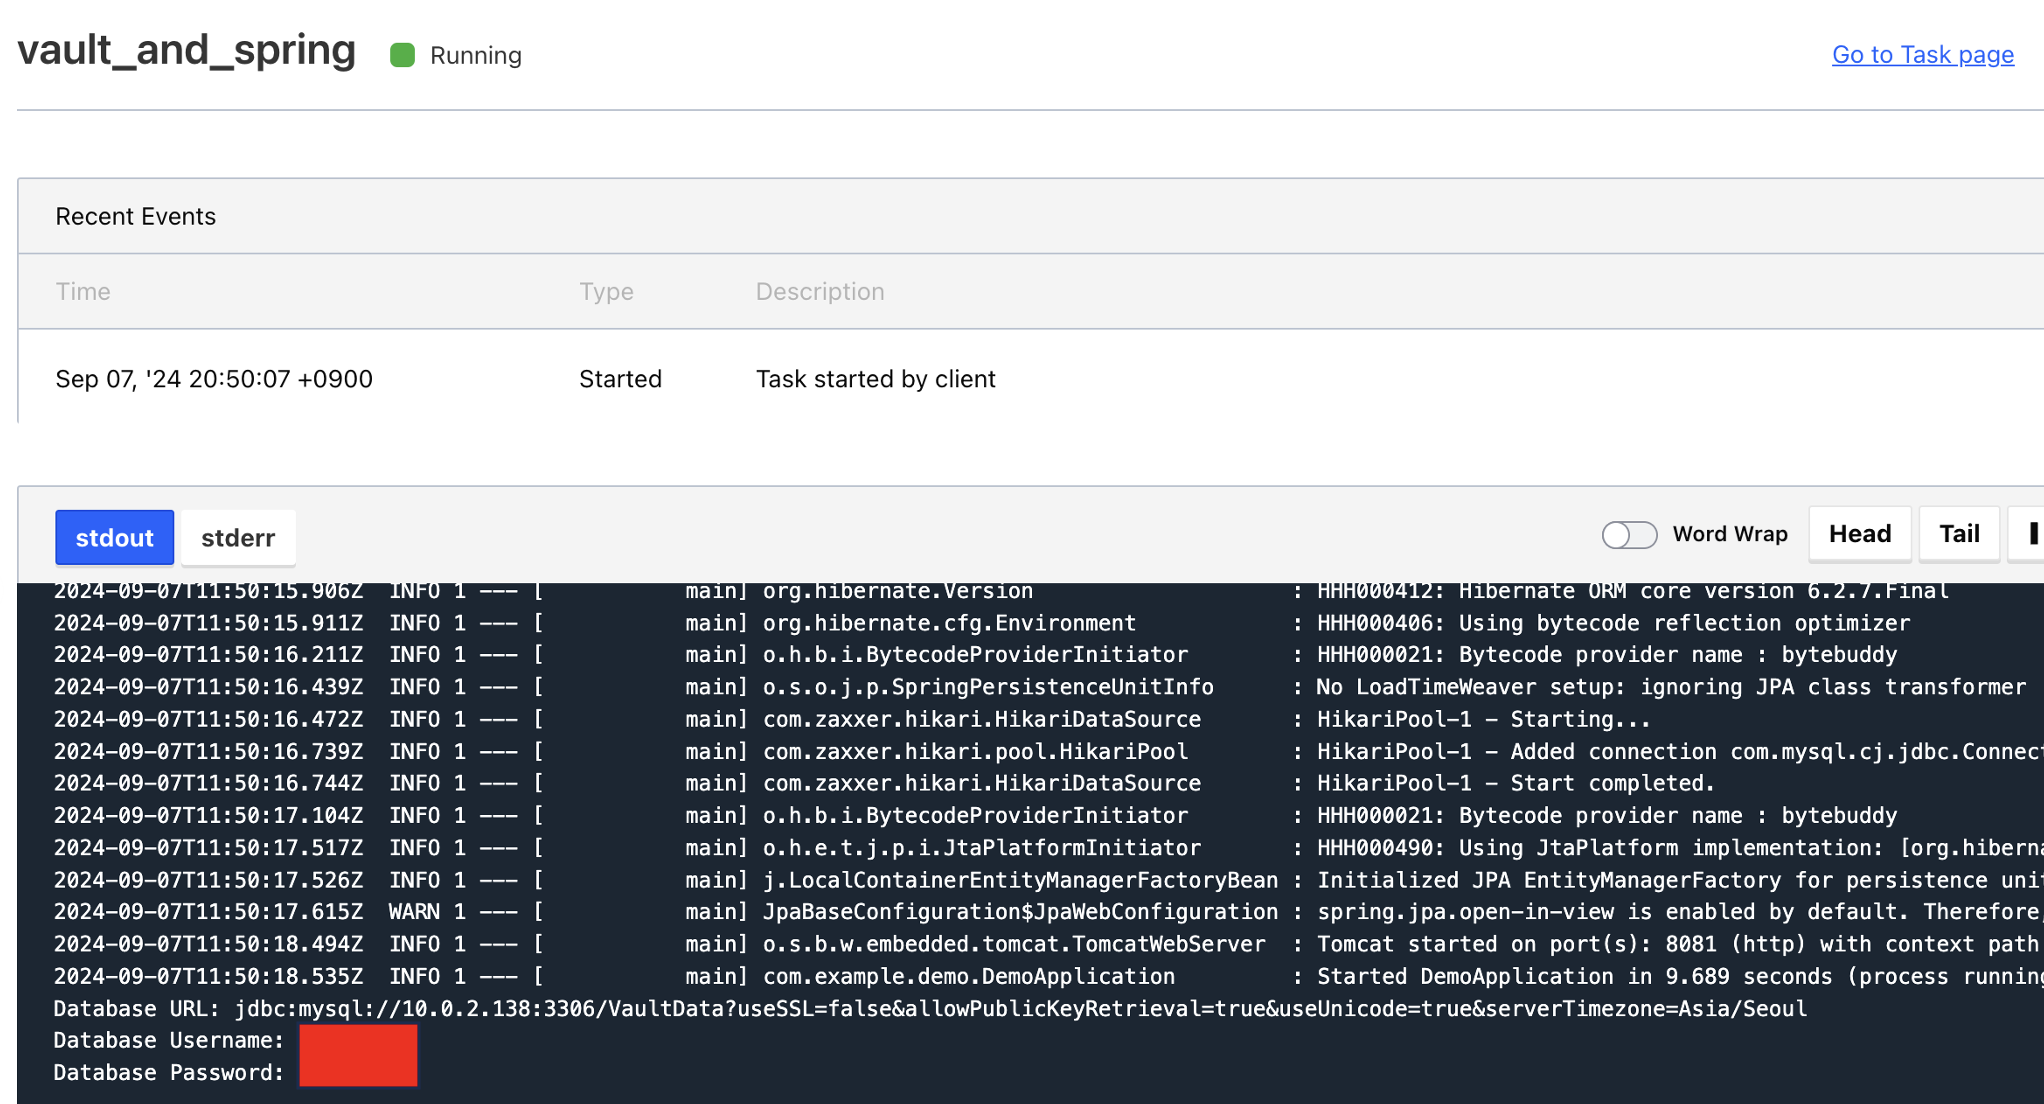Click the Recent Events section header
The width and height of the screenshot is (2044, 1104).
click(135, 216)
